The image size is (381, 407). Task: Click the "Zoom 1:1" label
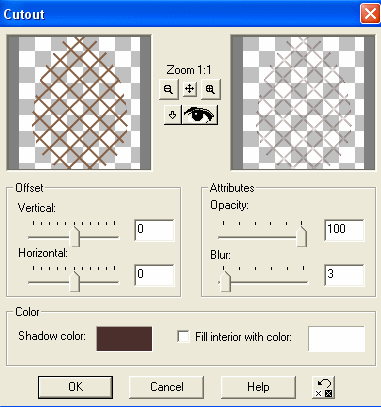coord(189,70)
